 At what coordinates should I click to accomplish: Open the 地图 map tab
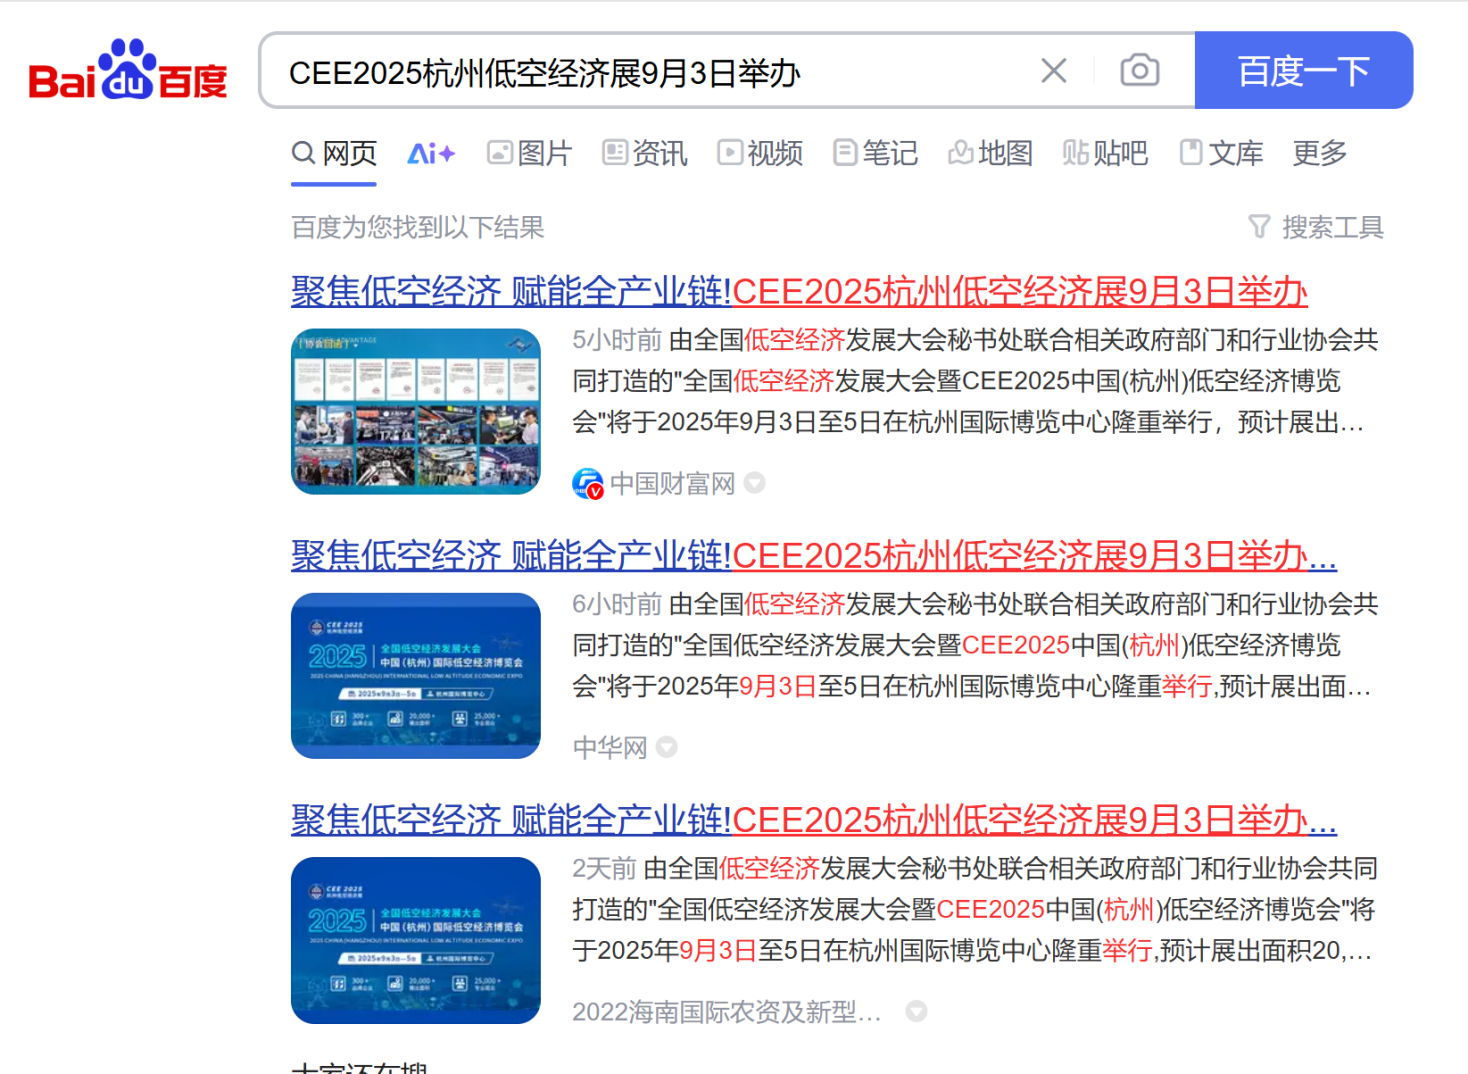[x=990, y=154]
